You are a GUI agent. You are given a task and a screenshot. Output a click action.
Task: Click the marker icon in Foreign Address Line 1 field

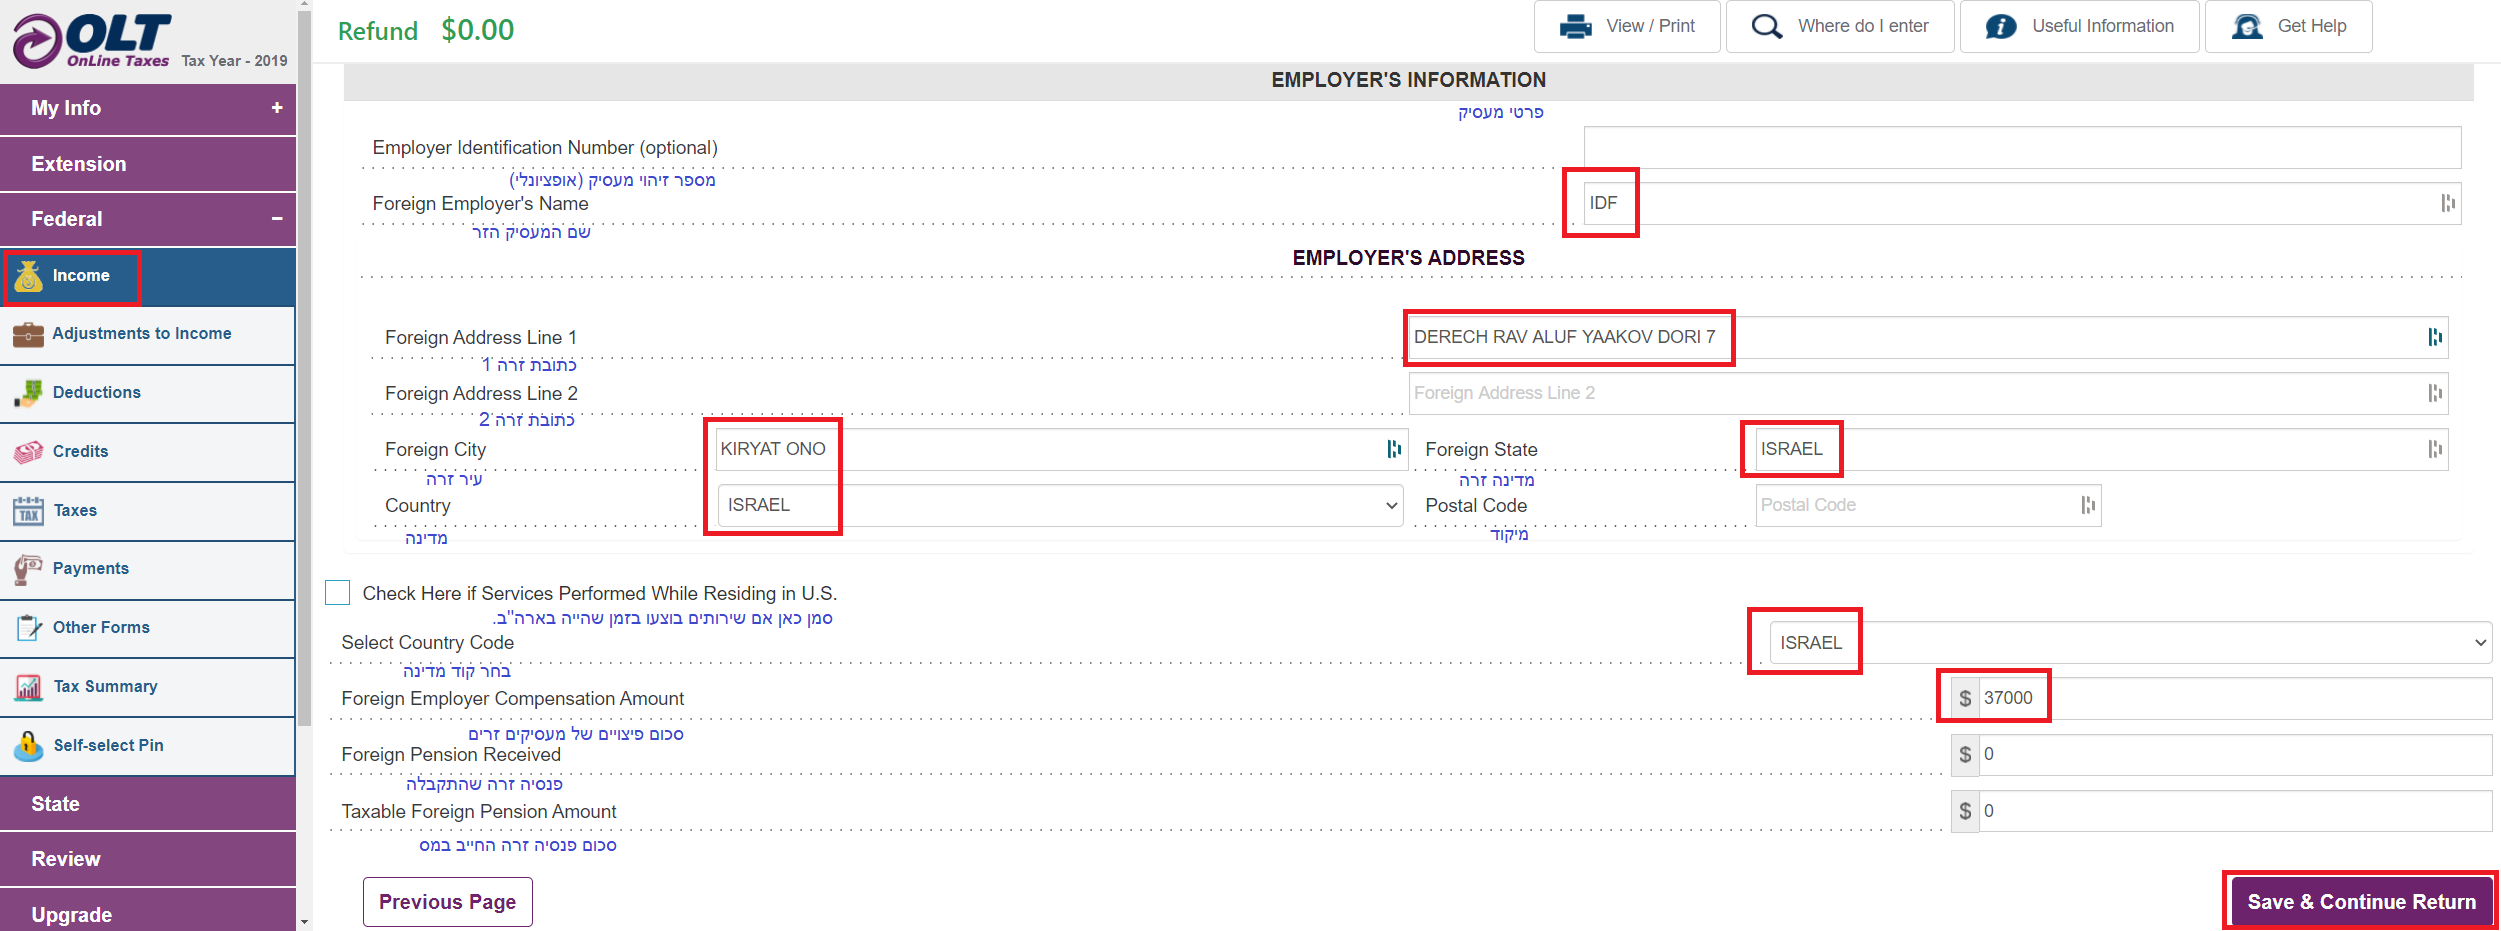2435,337
